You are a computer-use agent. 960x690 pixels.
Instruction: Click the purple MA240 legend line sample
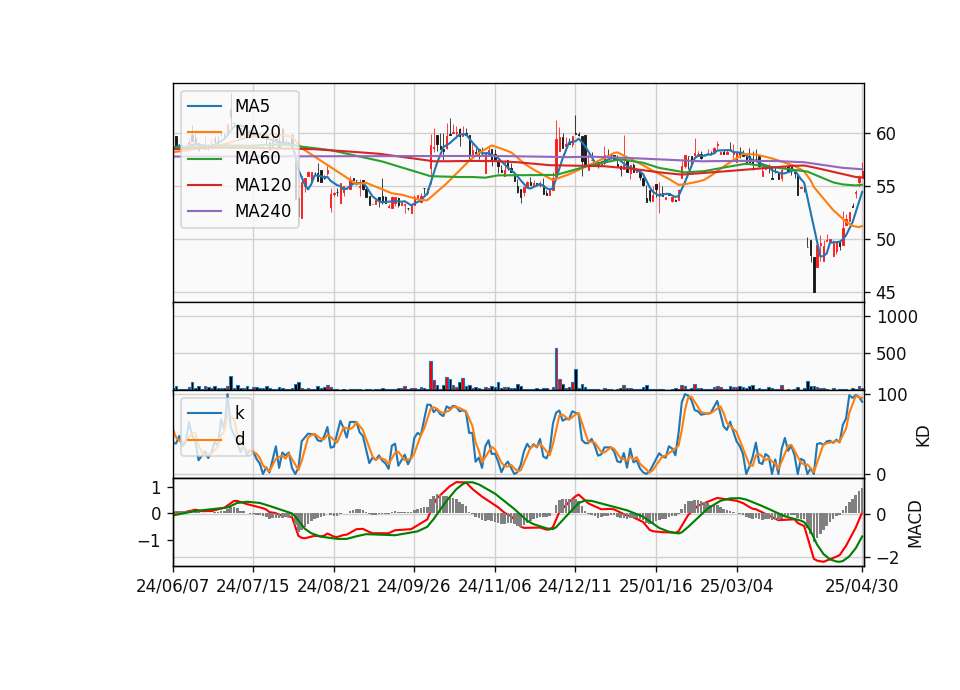pyautogui.click(x=204, y=211)
